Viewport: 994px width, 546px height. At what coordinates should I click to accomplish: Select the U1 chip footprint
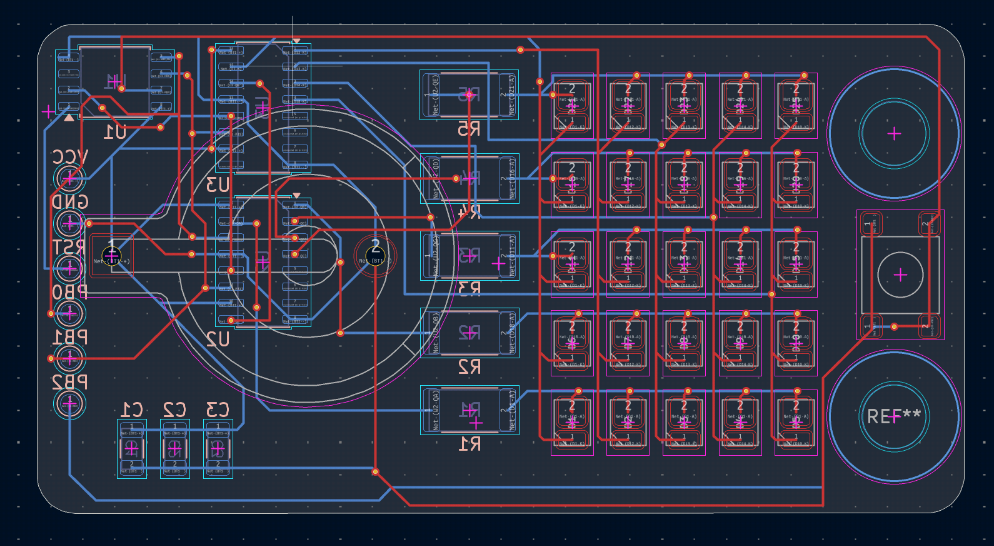pyautogui.click(x=116, y=81)
